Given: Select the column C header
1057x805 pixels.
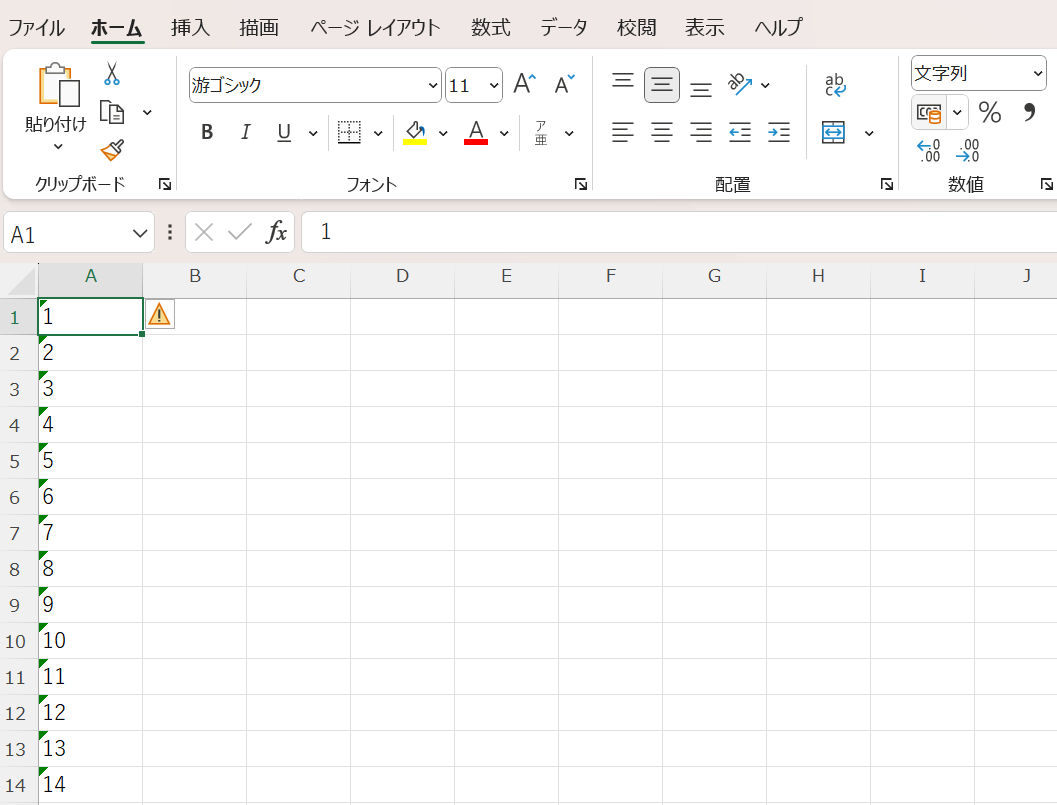Looking at the screenshot, I should point(298,276).
